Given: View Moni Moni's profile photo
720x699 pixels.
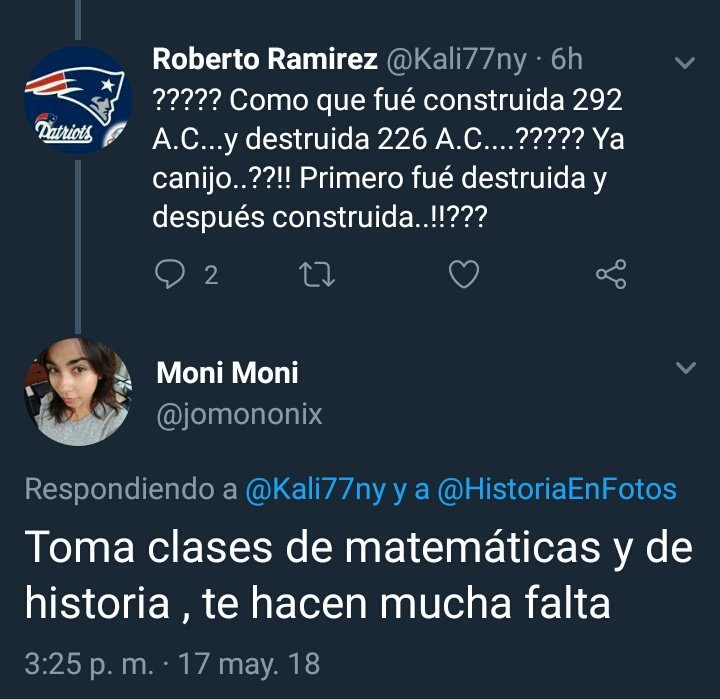Looking at the screenshot, I should 76,389.
